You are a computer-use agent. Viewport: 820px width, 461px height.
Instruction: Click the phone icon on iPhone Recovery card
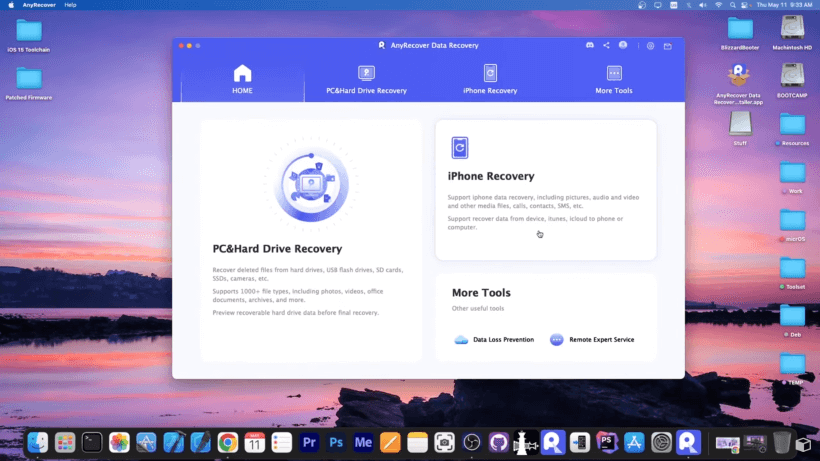460,148
